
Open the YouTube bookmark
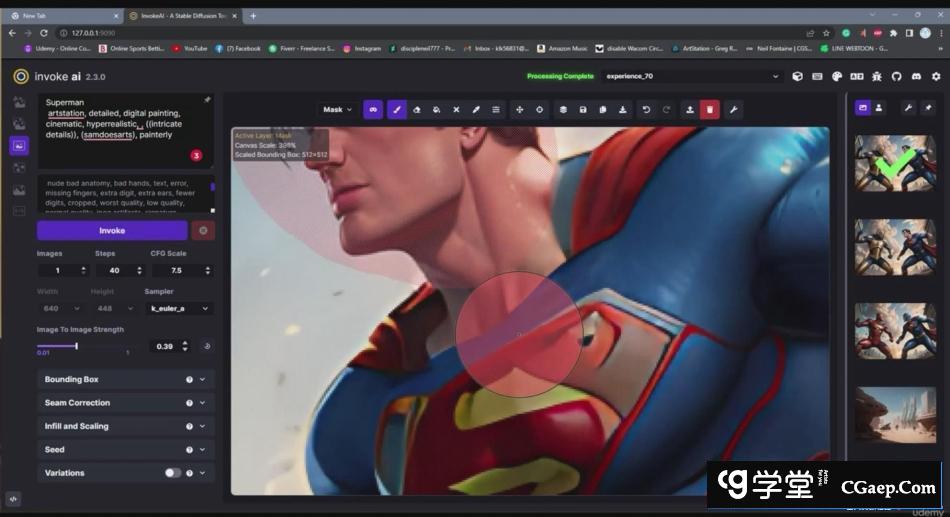190,48
